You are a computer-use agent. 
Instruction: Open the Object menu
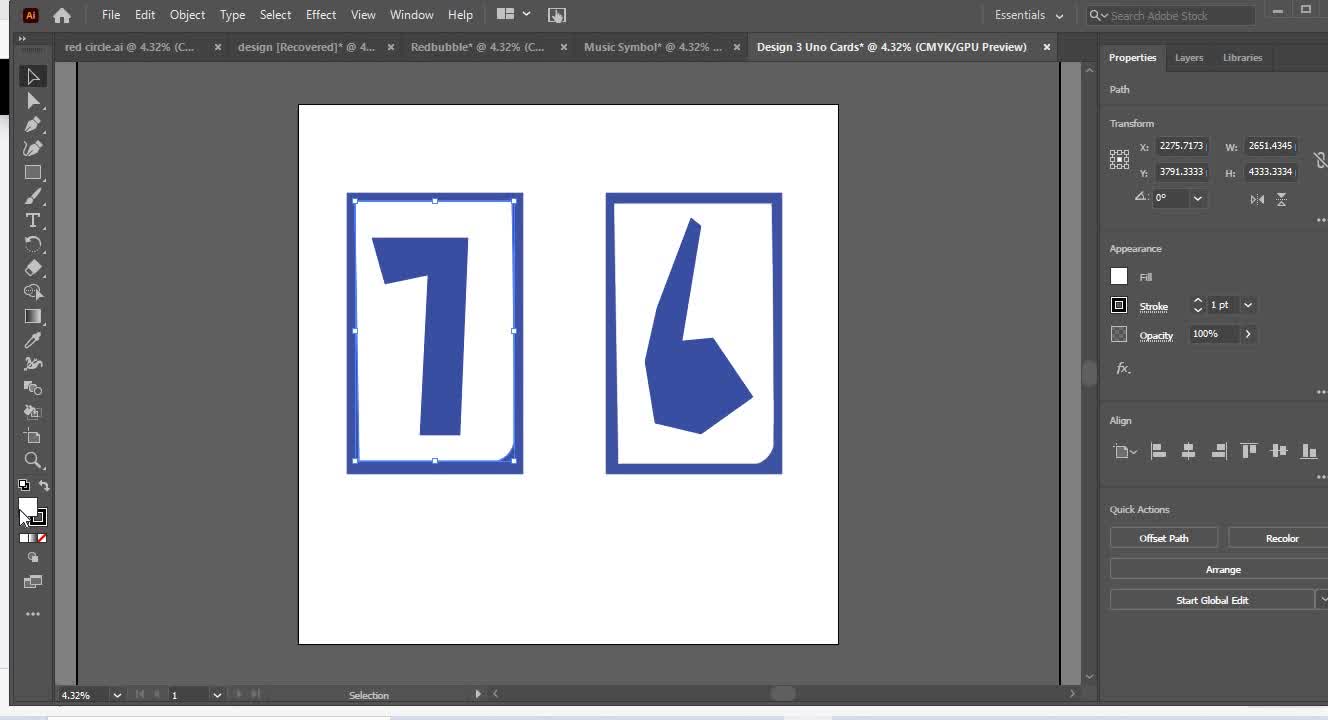pyautogui.click(x=187, y=15)
